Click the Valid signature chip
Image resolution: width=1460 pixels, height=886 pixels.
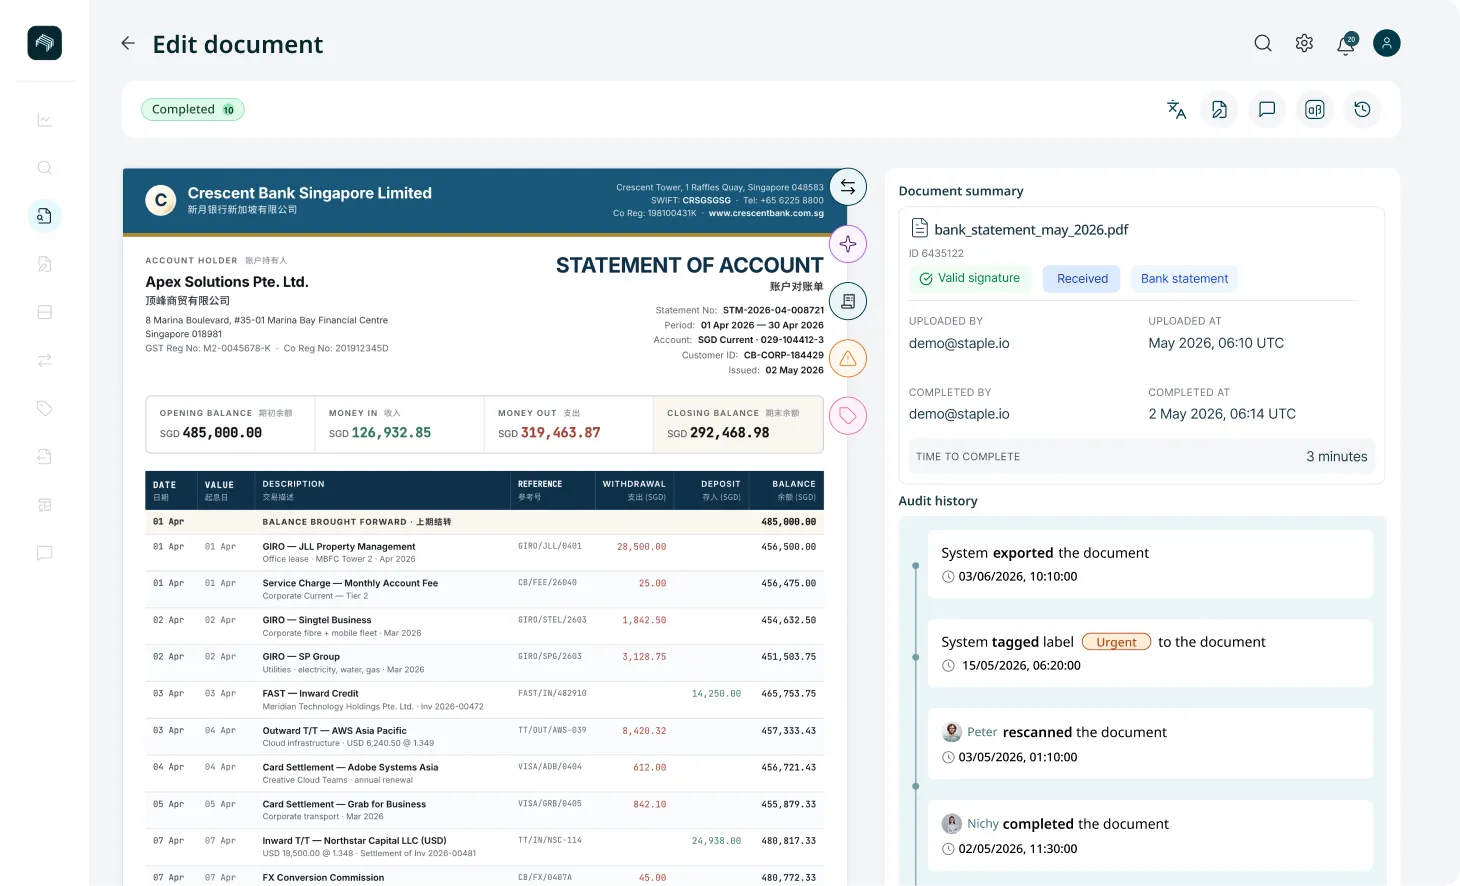970,278
